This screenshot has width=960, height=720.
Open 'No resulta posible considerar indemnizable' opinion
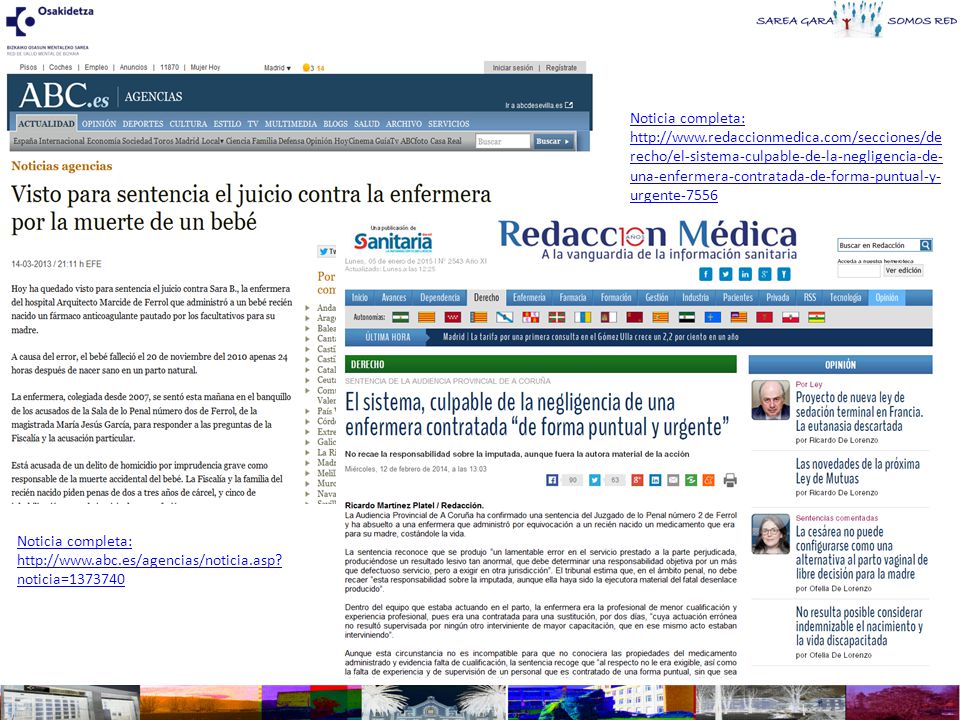coord(859,626)
